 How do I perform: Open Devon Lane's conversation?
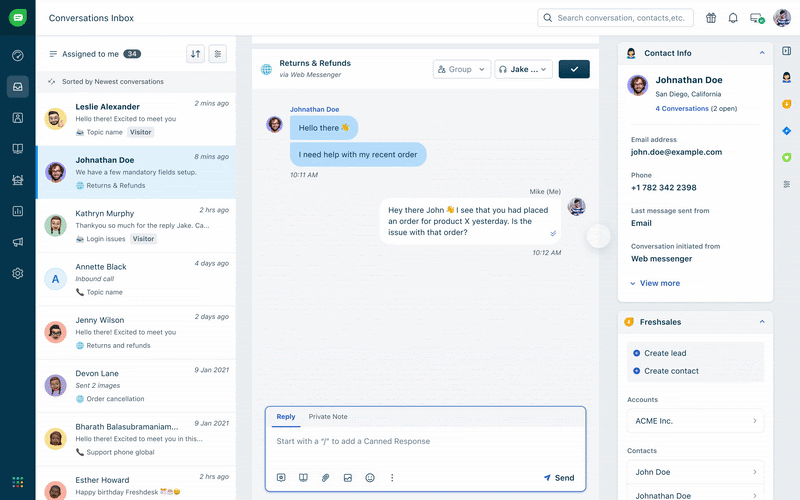pyautogui.click(x=136, y=386)
